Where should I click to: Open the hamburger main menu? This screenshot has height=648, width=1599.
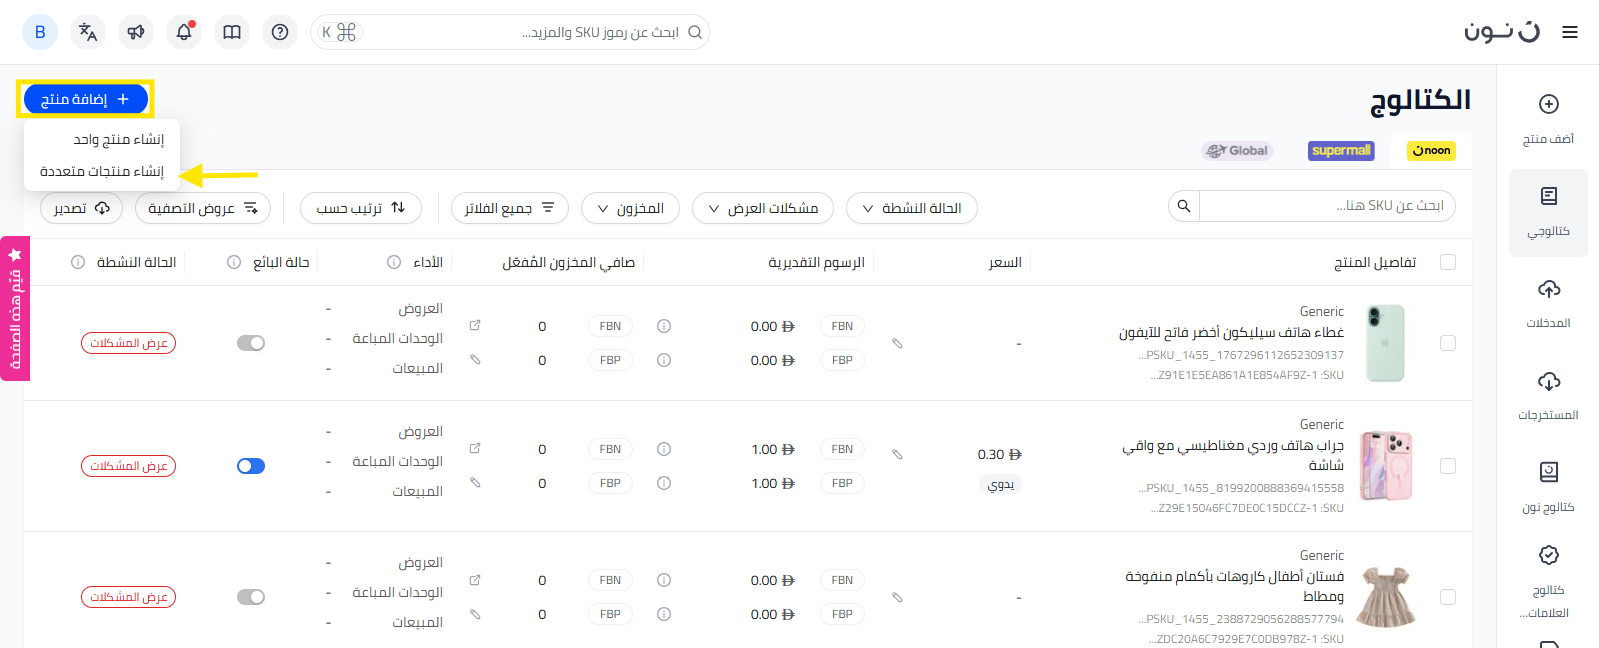click(1570, 32)
